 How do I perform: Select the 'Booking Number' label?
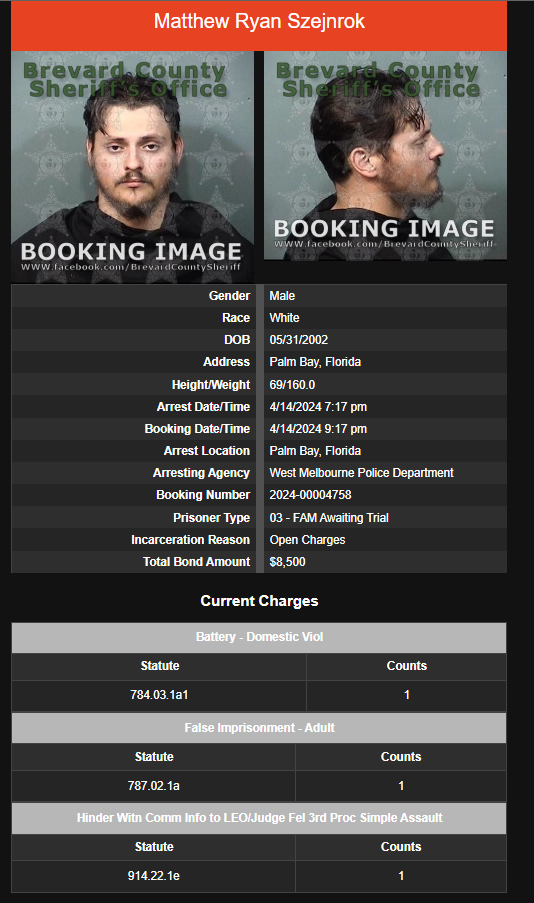click(203, 495)
